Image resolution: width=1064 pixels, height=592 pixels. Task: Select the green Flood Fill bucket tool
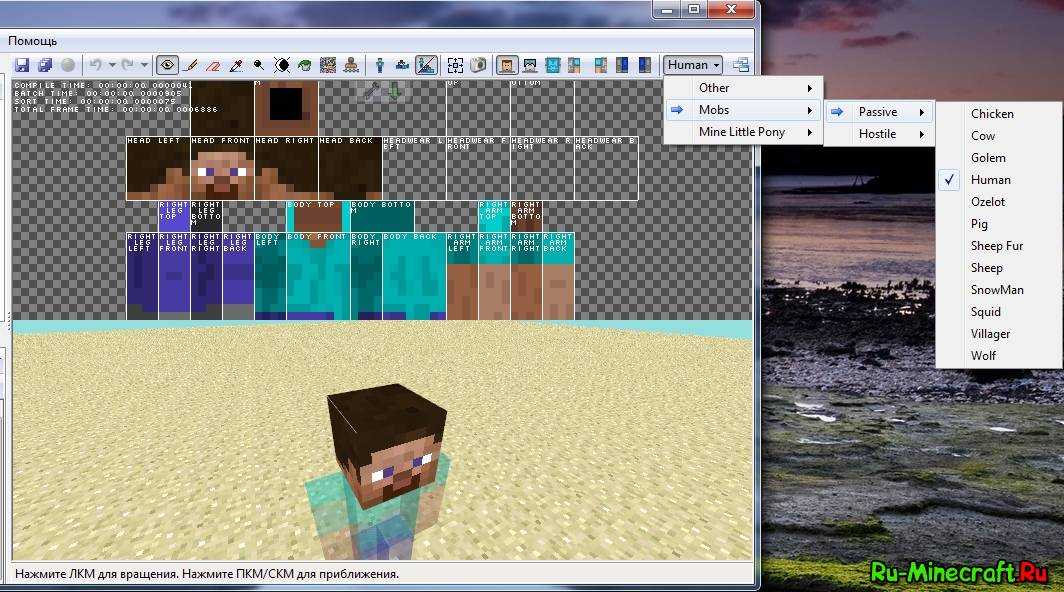click(x=305, y=65)
